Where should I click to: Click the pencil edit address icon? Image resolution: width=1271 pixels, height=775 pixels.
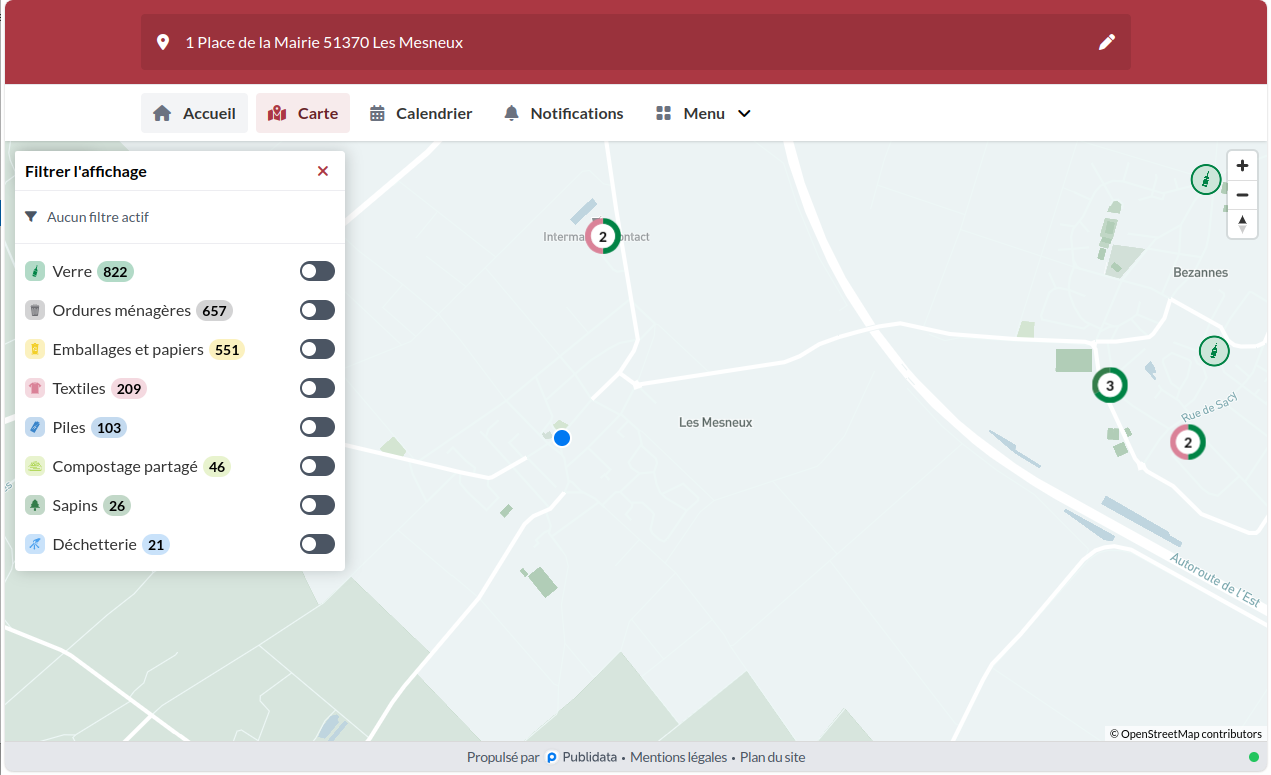coord(1106,42)
